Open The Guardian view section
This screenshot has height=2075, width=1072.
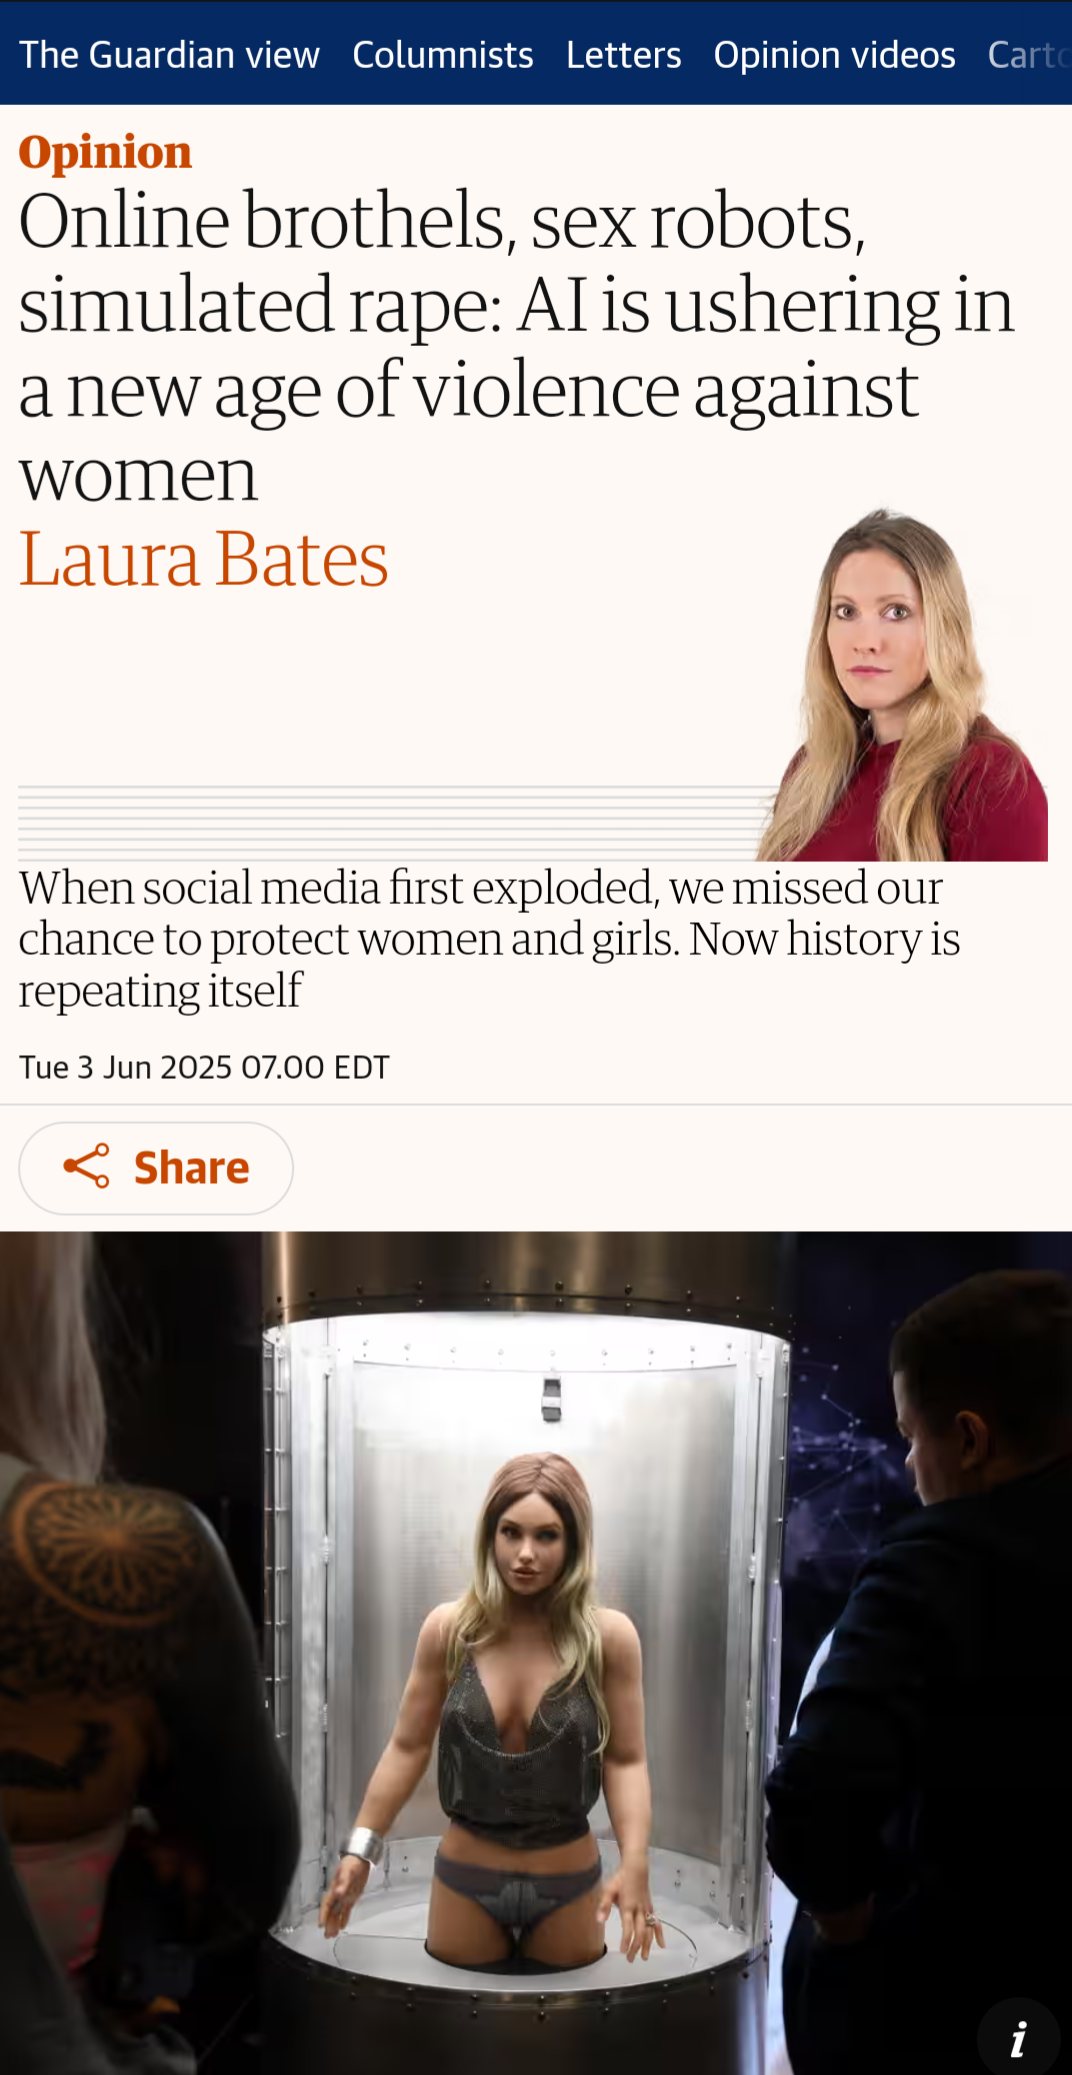point(169,55)
